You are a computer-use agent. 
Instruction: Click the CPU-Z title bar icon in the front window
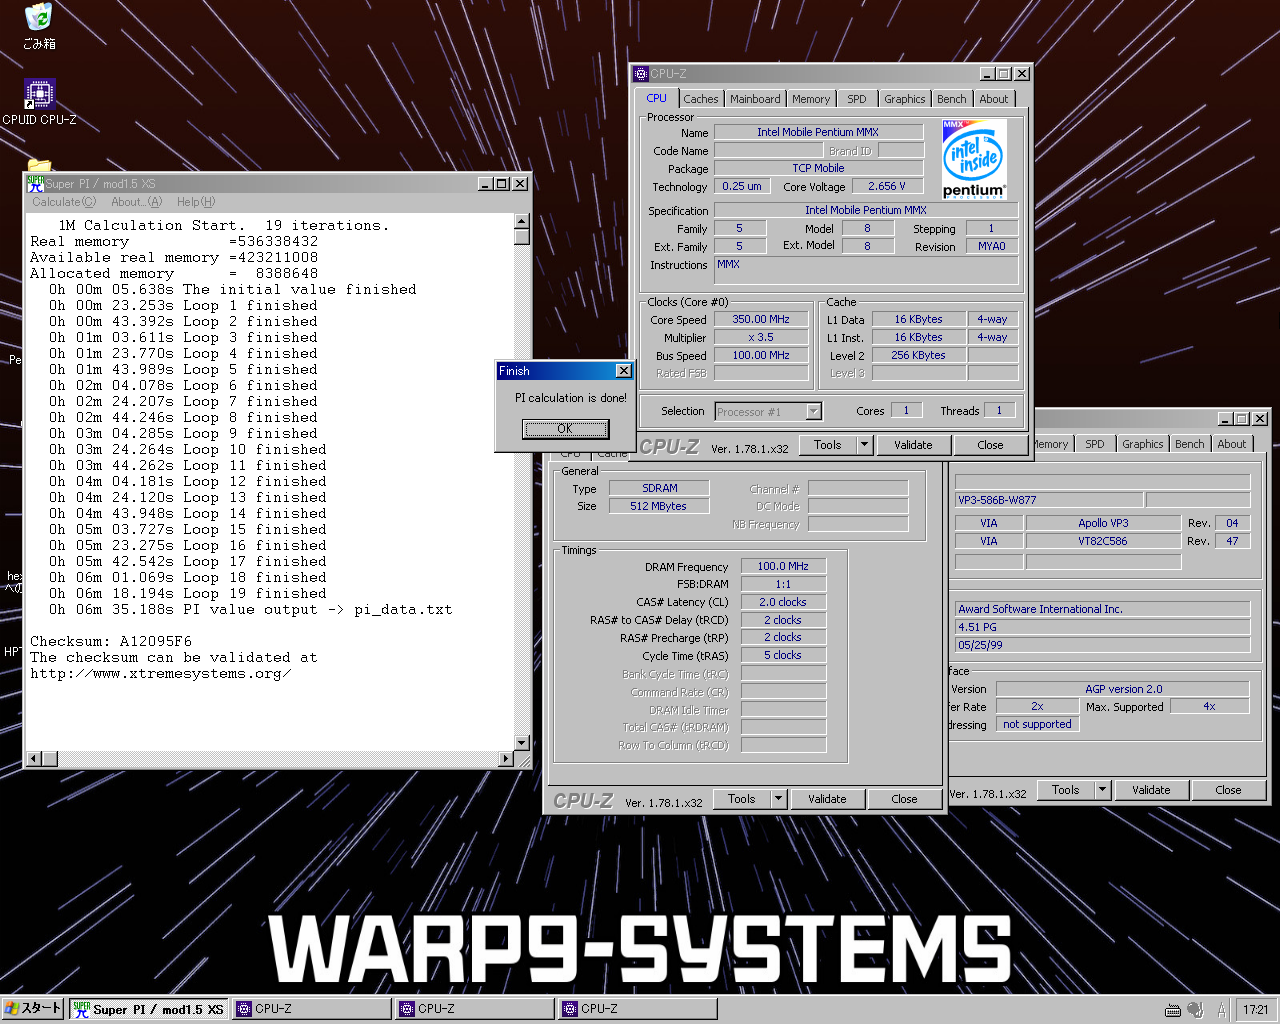pos(642,74)
